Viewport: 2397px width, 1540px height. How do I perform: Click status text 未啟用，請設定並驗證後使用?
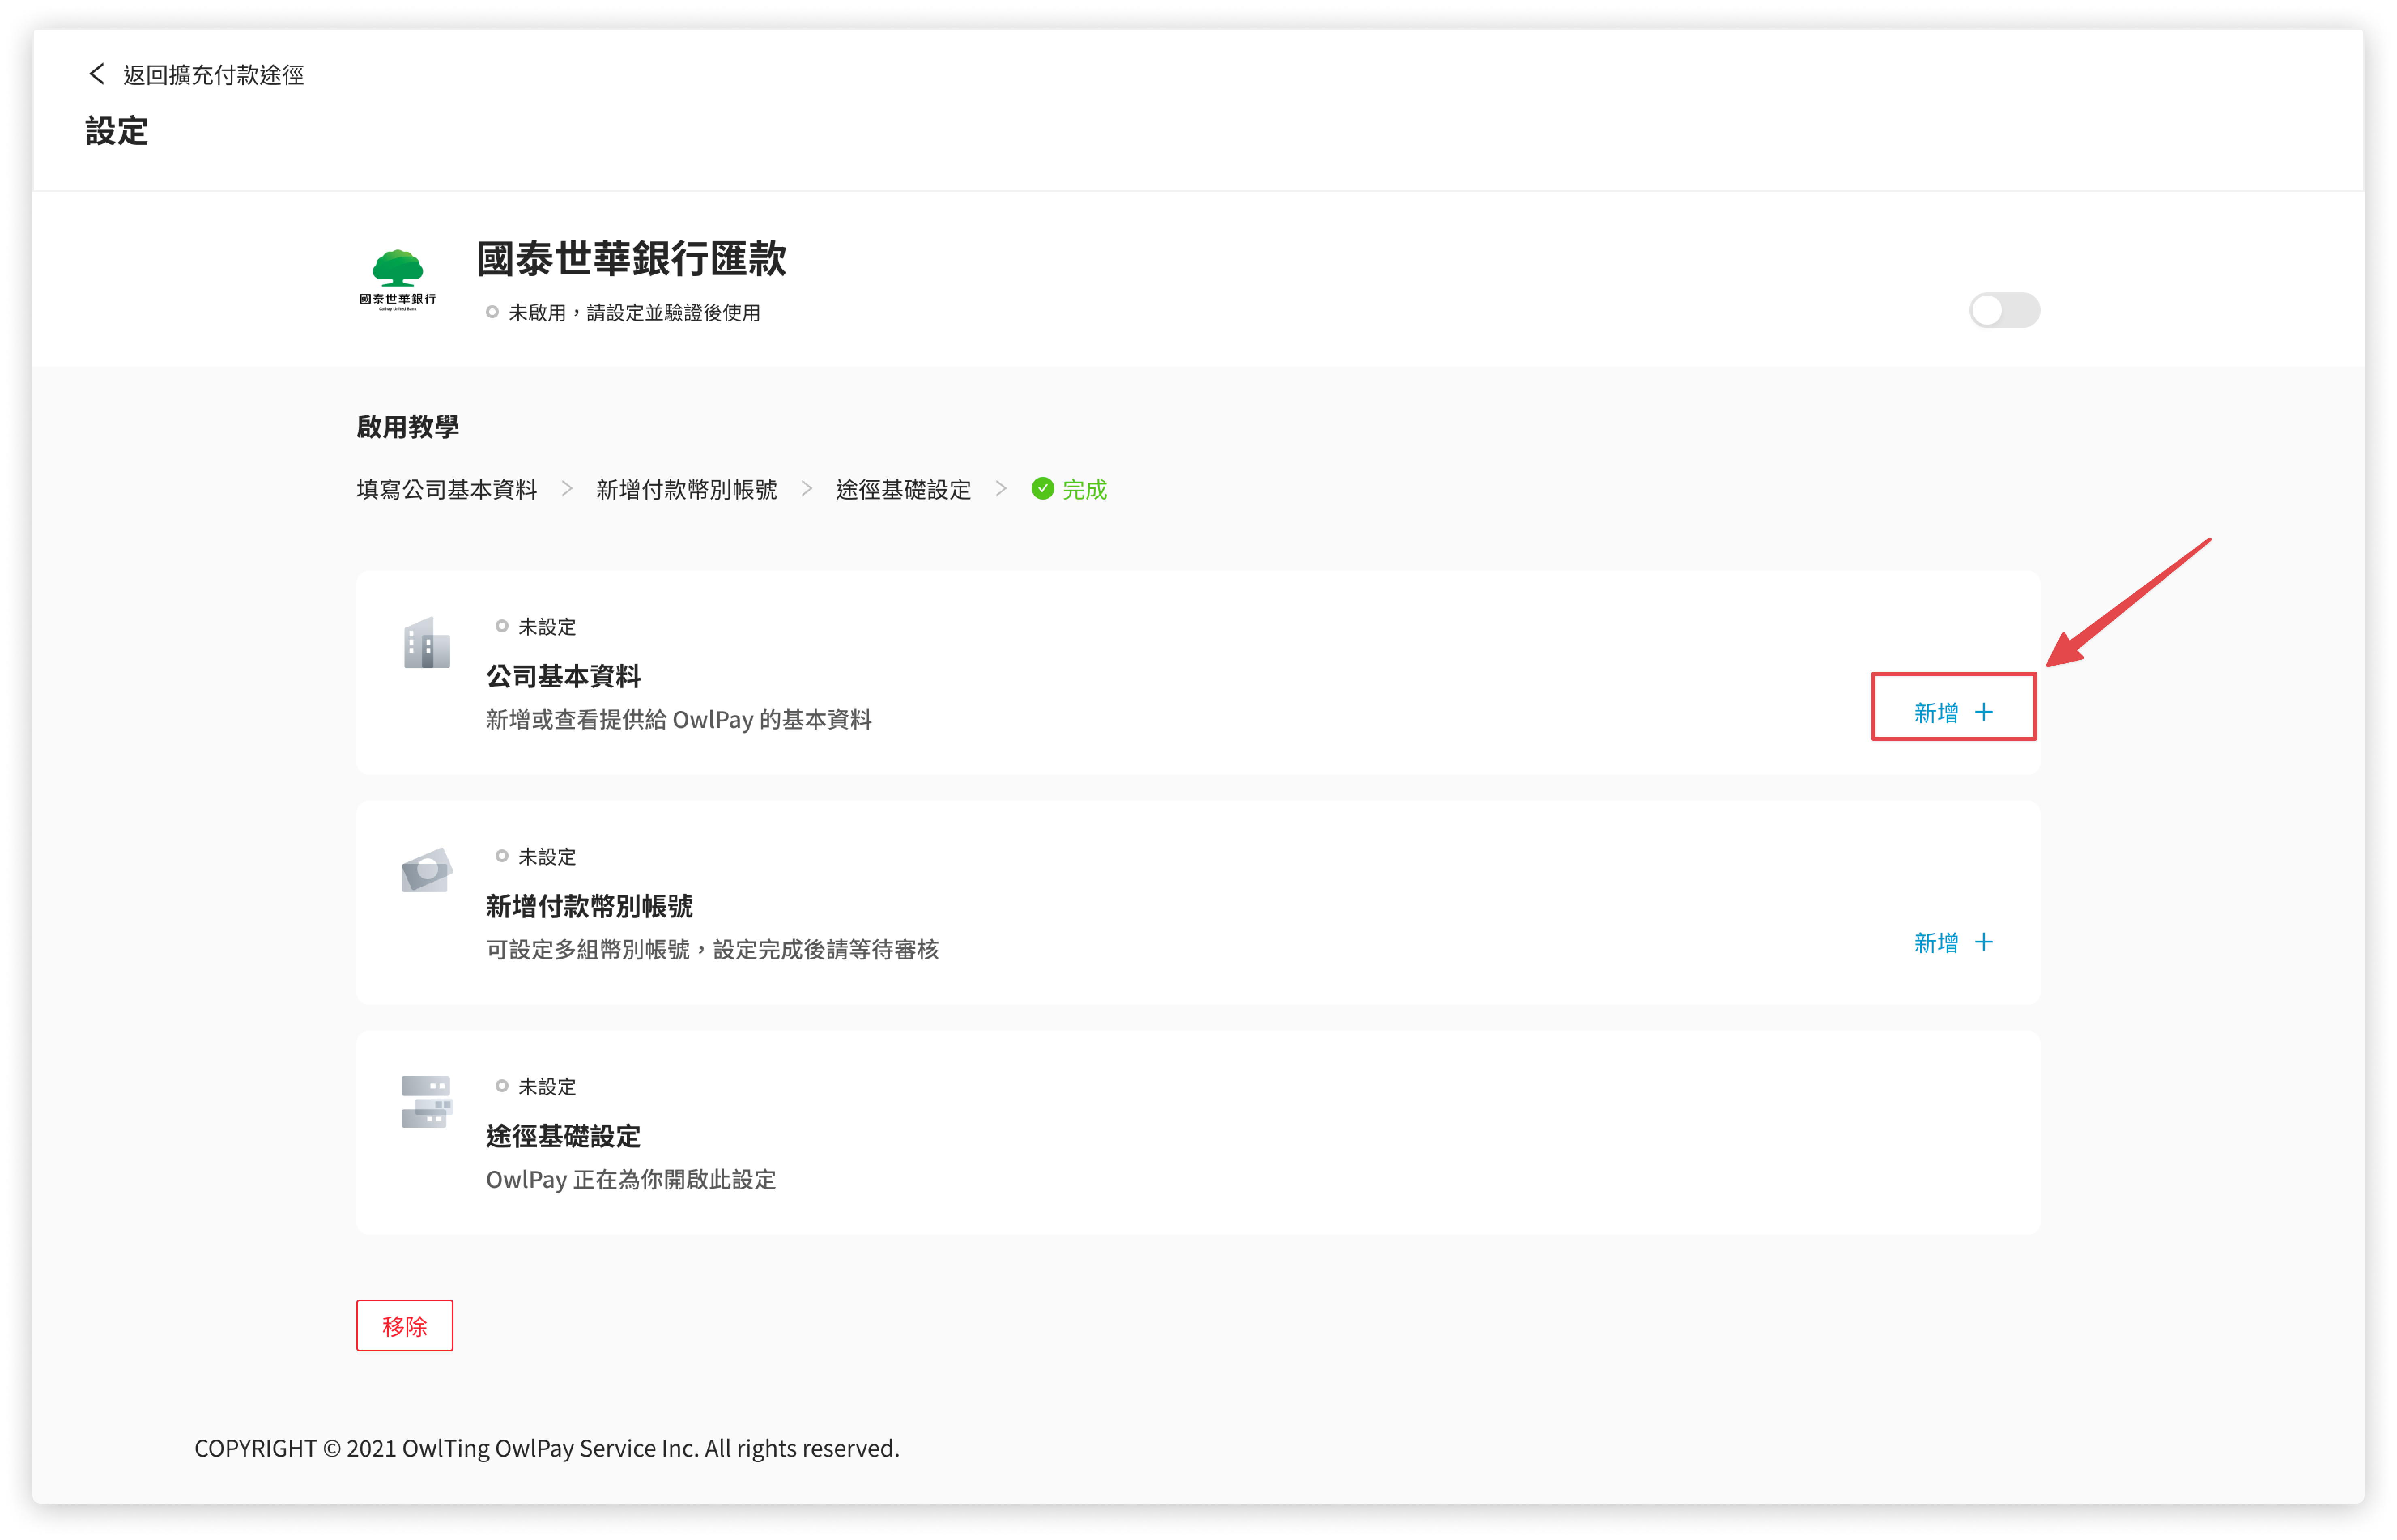point(634,313)
